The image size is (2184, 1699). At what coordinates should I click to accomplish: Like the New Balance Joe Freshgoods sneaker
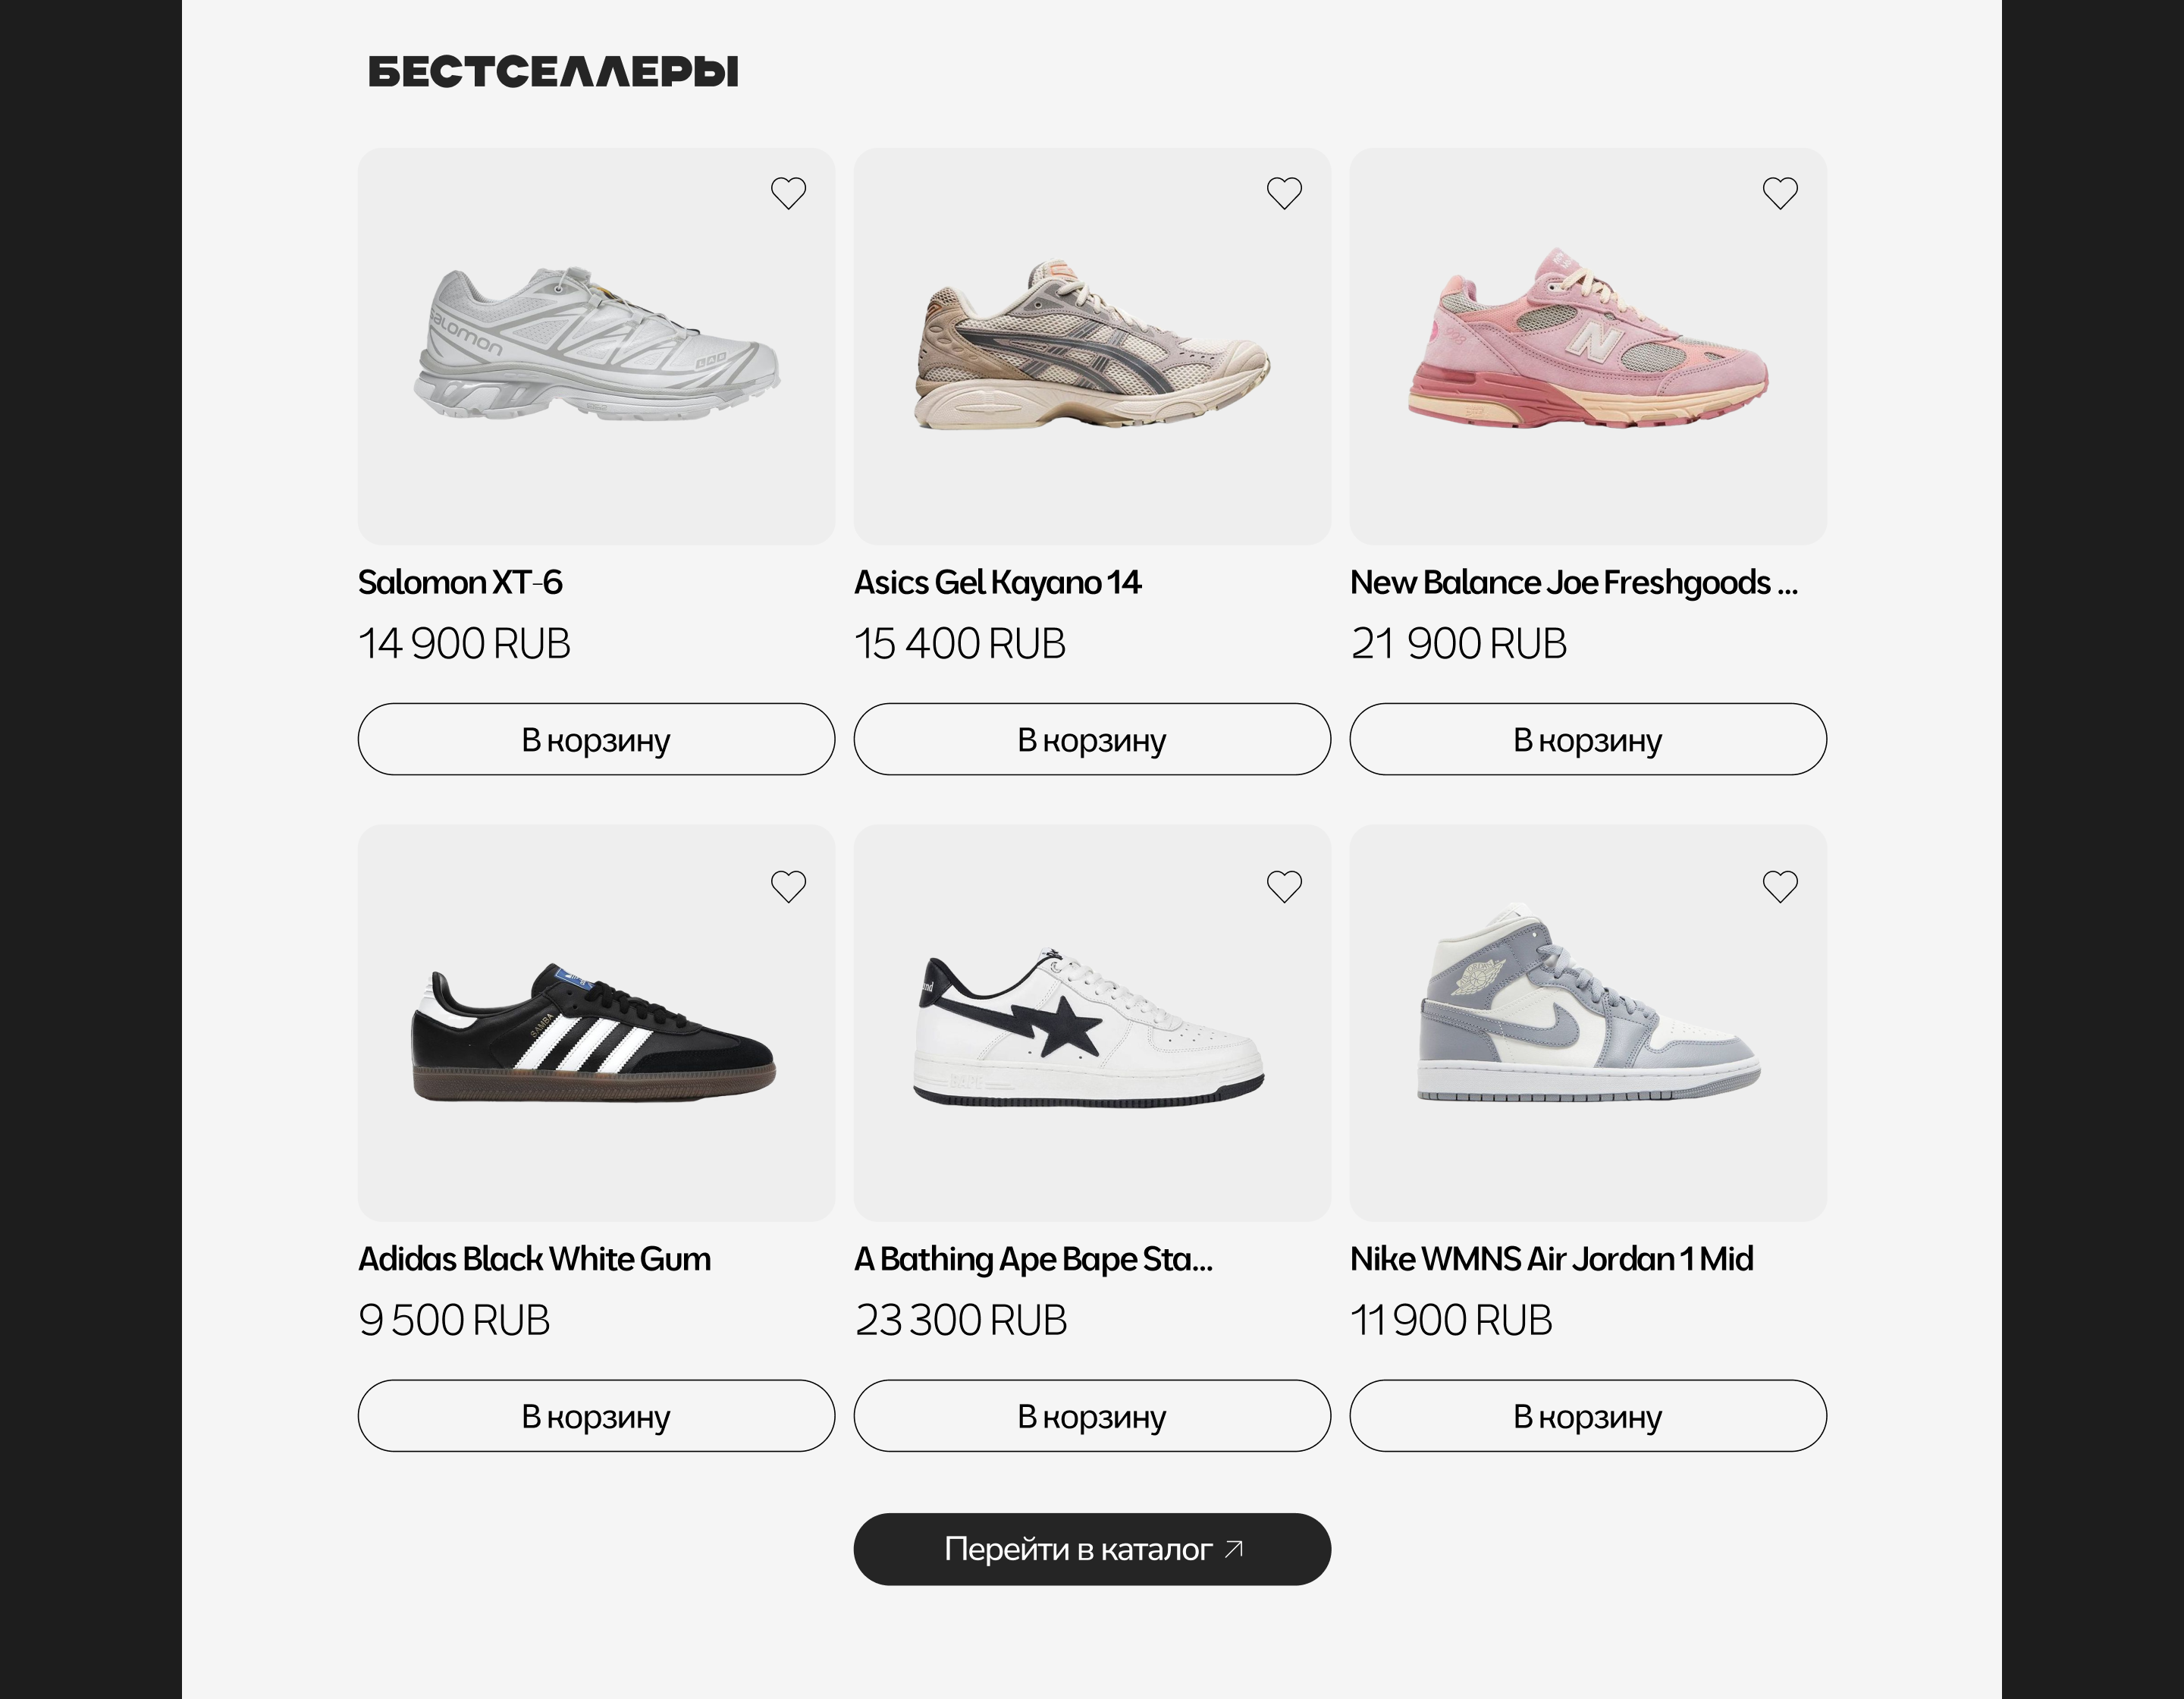[x=1780, y=193]
